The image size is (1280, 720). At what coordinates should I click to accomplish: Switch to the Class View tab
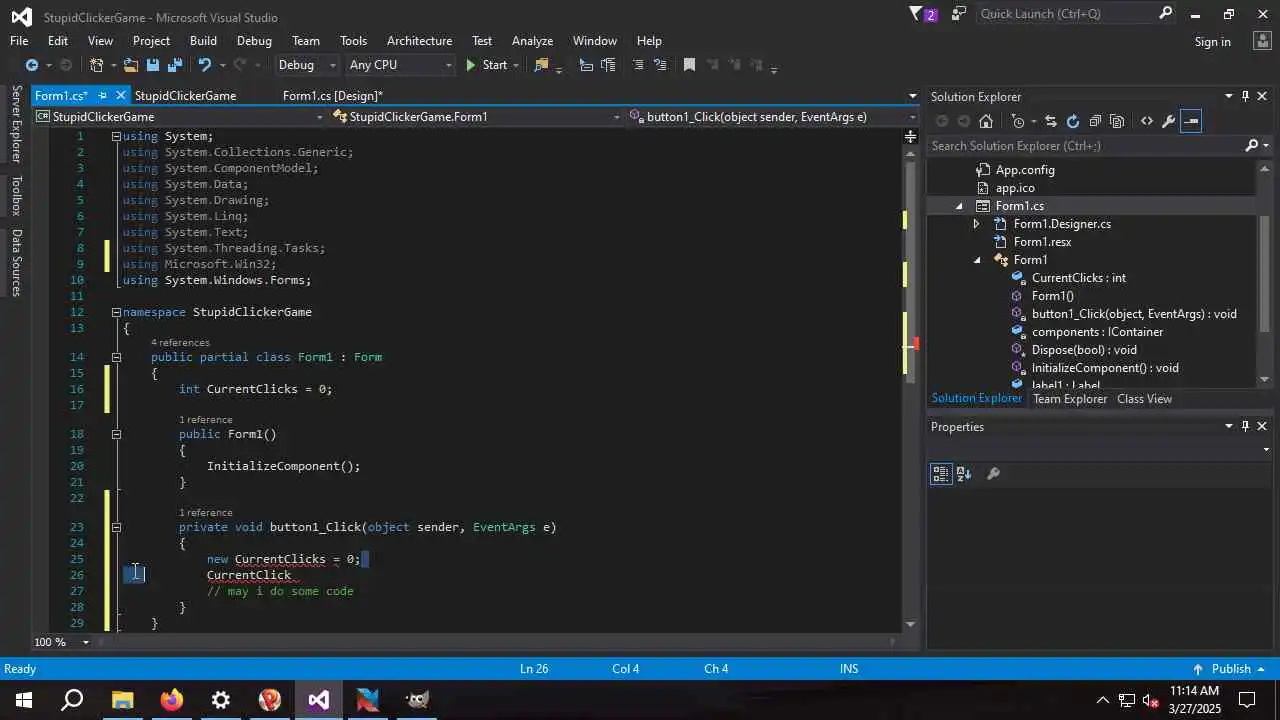tap(1144, 399)
